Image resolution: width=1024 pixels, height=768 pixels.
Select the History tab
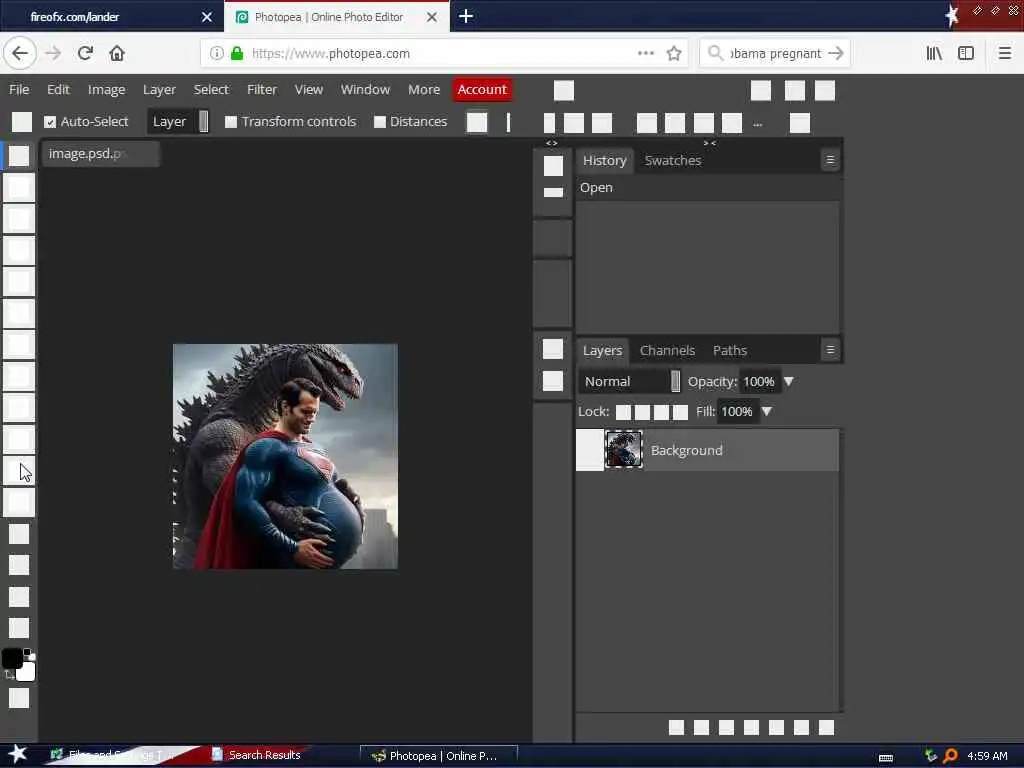pyautogui.click(x=604, y=161)
